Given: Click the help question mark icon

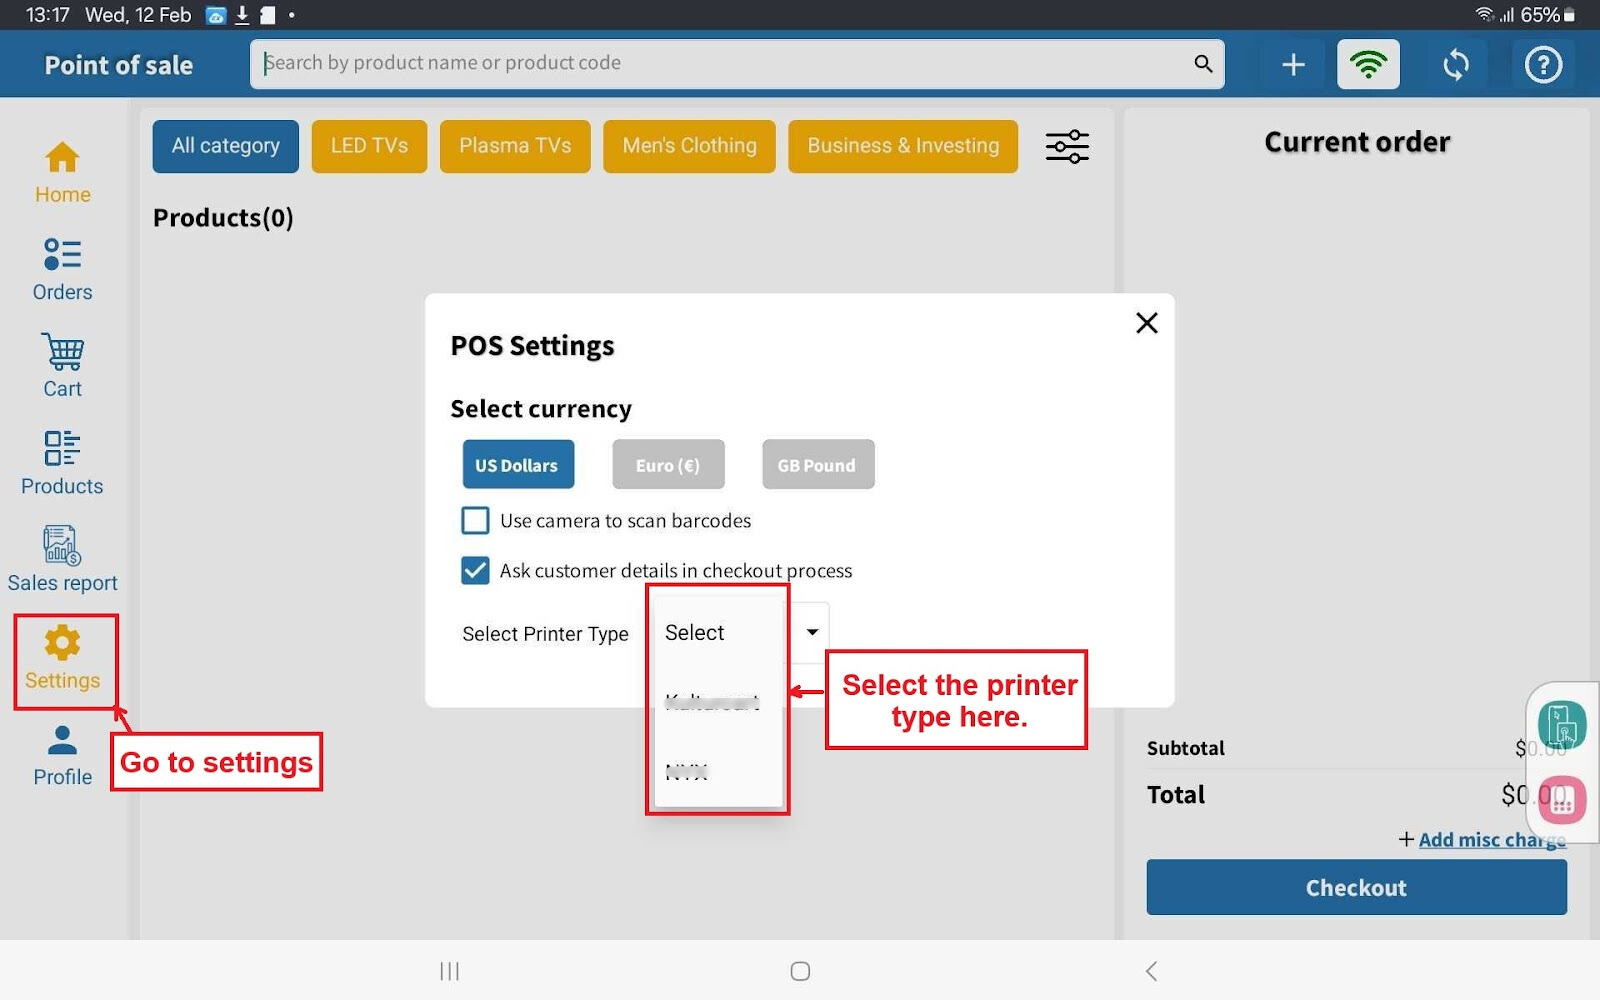Looking at the screenshot, I should tap(1542, 65).
